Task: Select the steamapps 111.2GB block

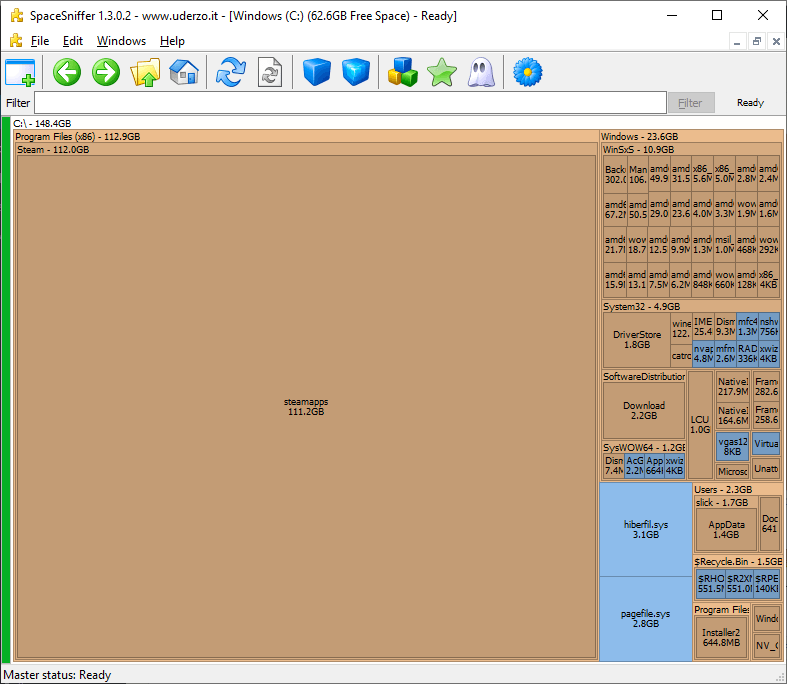Action: [306, 406]
